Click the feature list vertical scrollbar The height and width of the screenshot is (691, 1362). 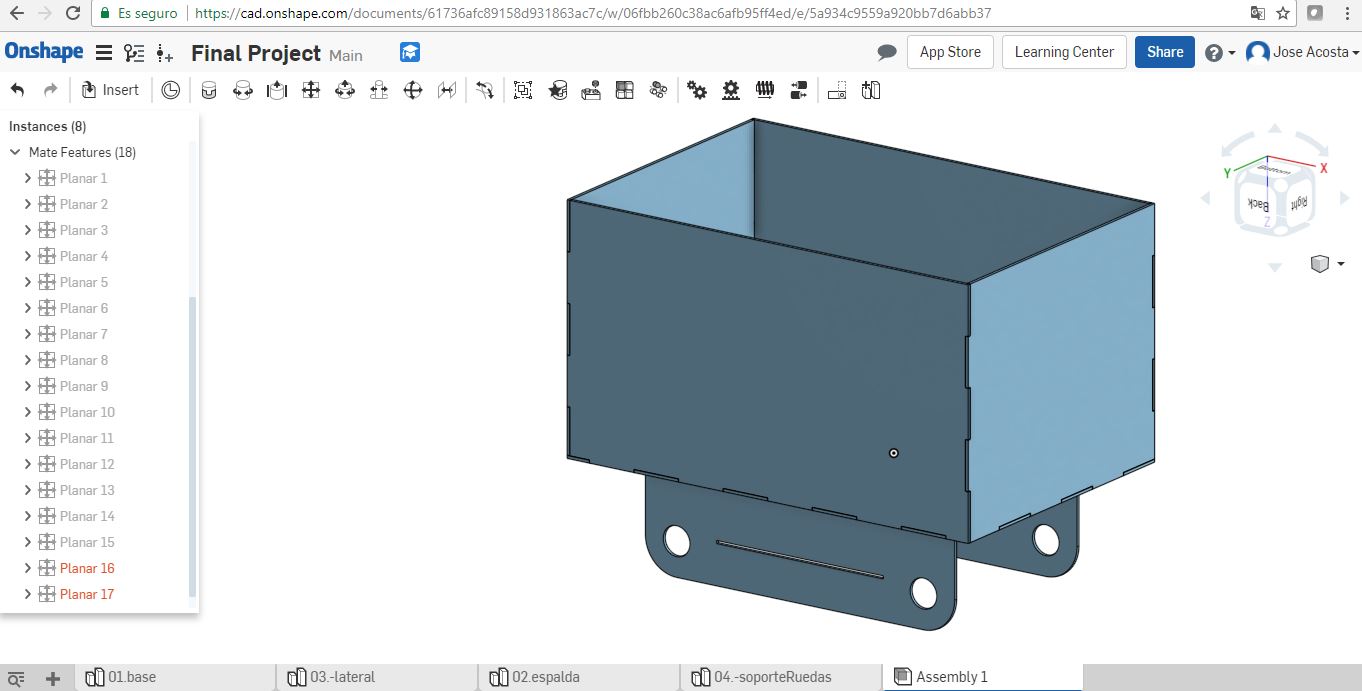tap(193, 445)
